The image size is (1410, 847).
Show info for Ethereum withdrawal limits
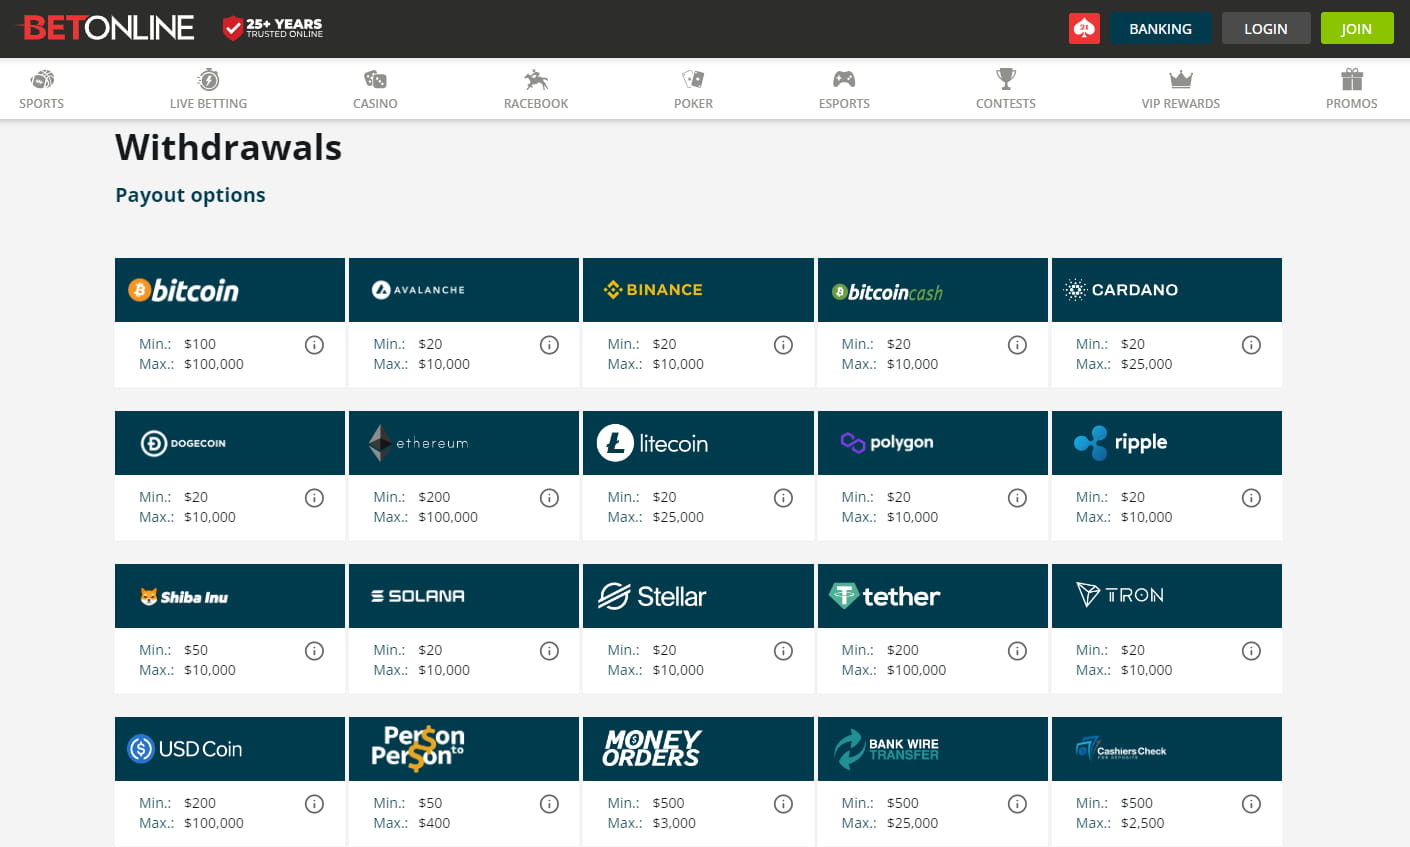tap(549, 498)
